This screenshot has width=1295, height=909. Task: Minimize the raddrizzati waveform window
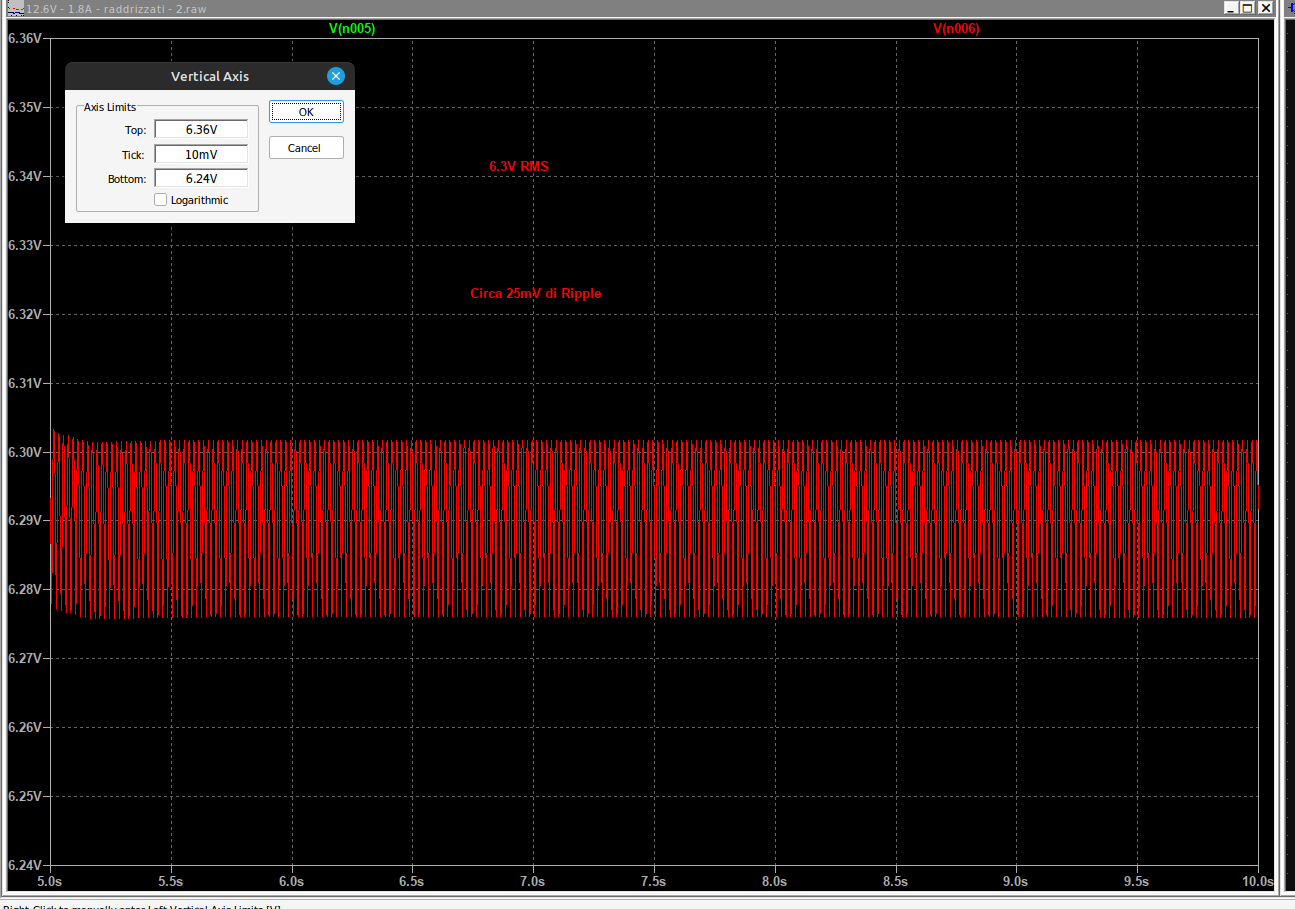click(1230, 7)
